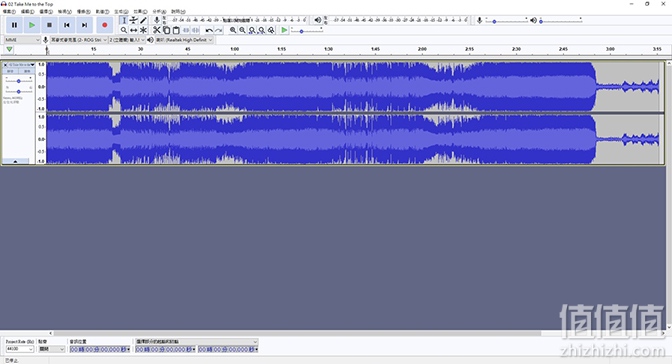Viewport: 672px width, 364px height.
Task: Open the recording channels dropdown
Action: pos(127,40)
